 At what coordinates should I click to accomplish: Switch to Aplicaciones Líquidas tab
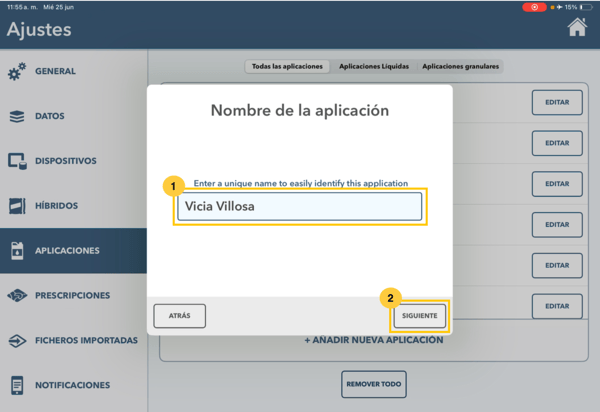tap(374, 67)
